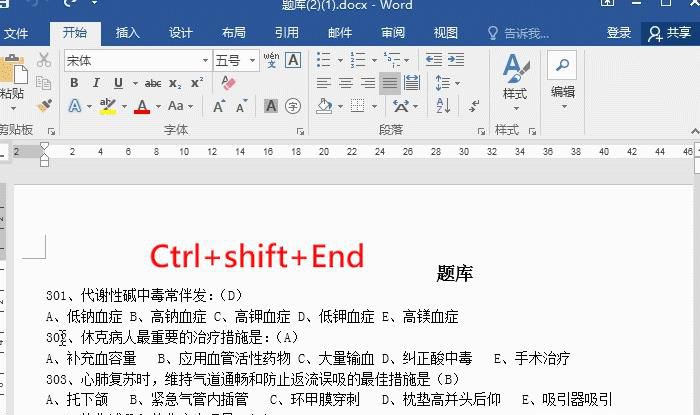Expand the line spacing dropdown arrow
700x415 pixels.
click(x=458, y=83)
